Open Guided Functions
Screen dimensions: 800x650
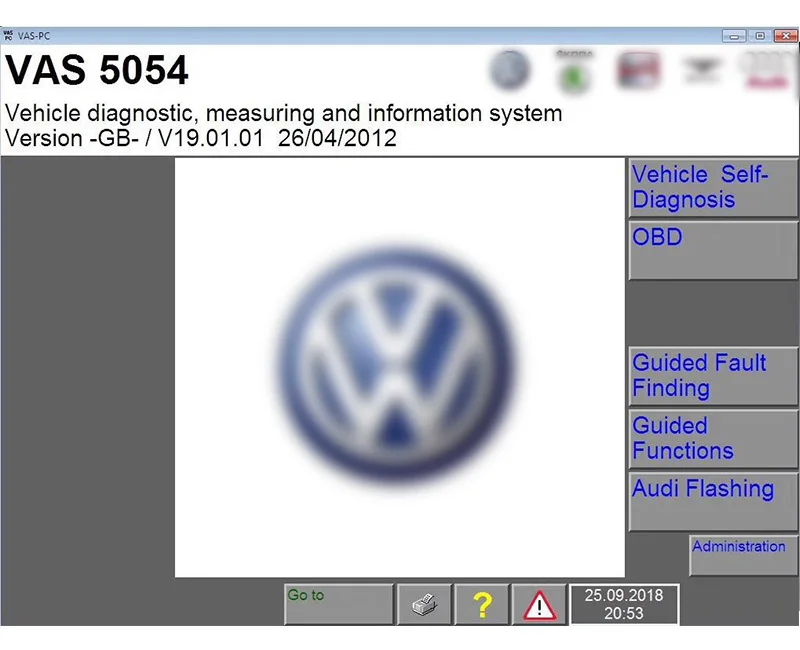tap(713, 439)
